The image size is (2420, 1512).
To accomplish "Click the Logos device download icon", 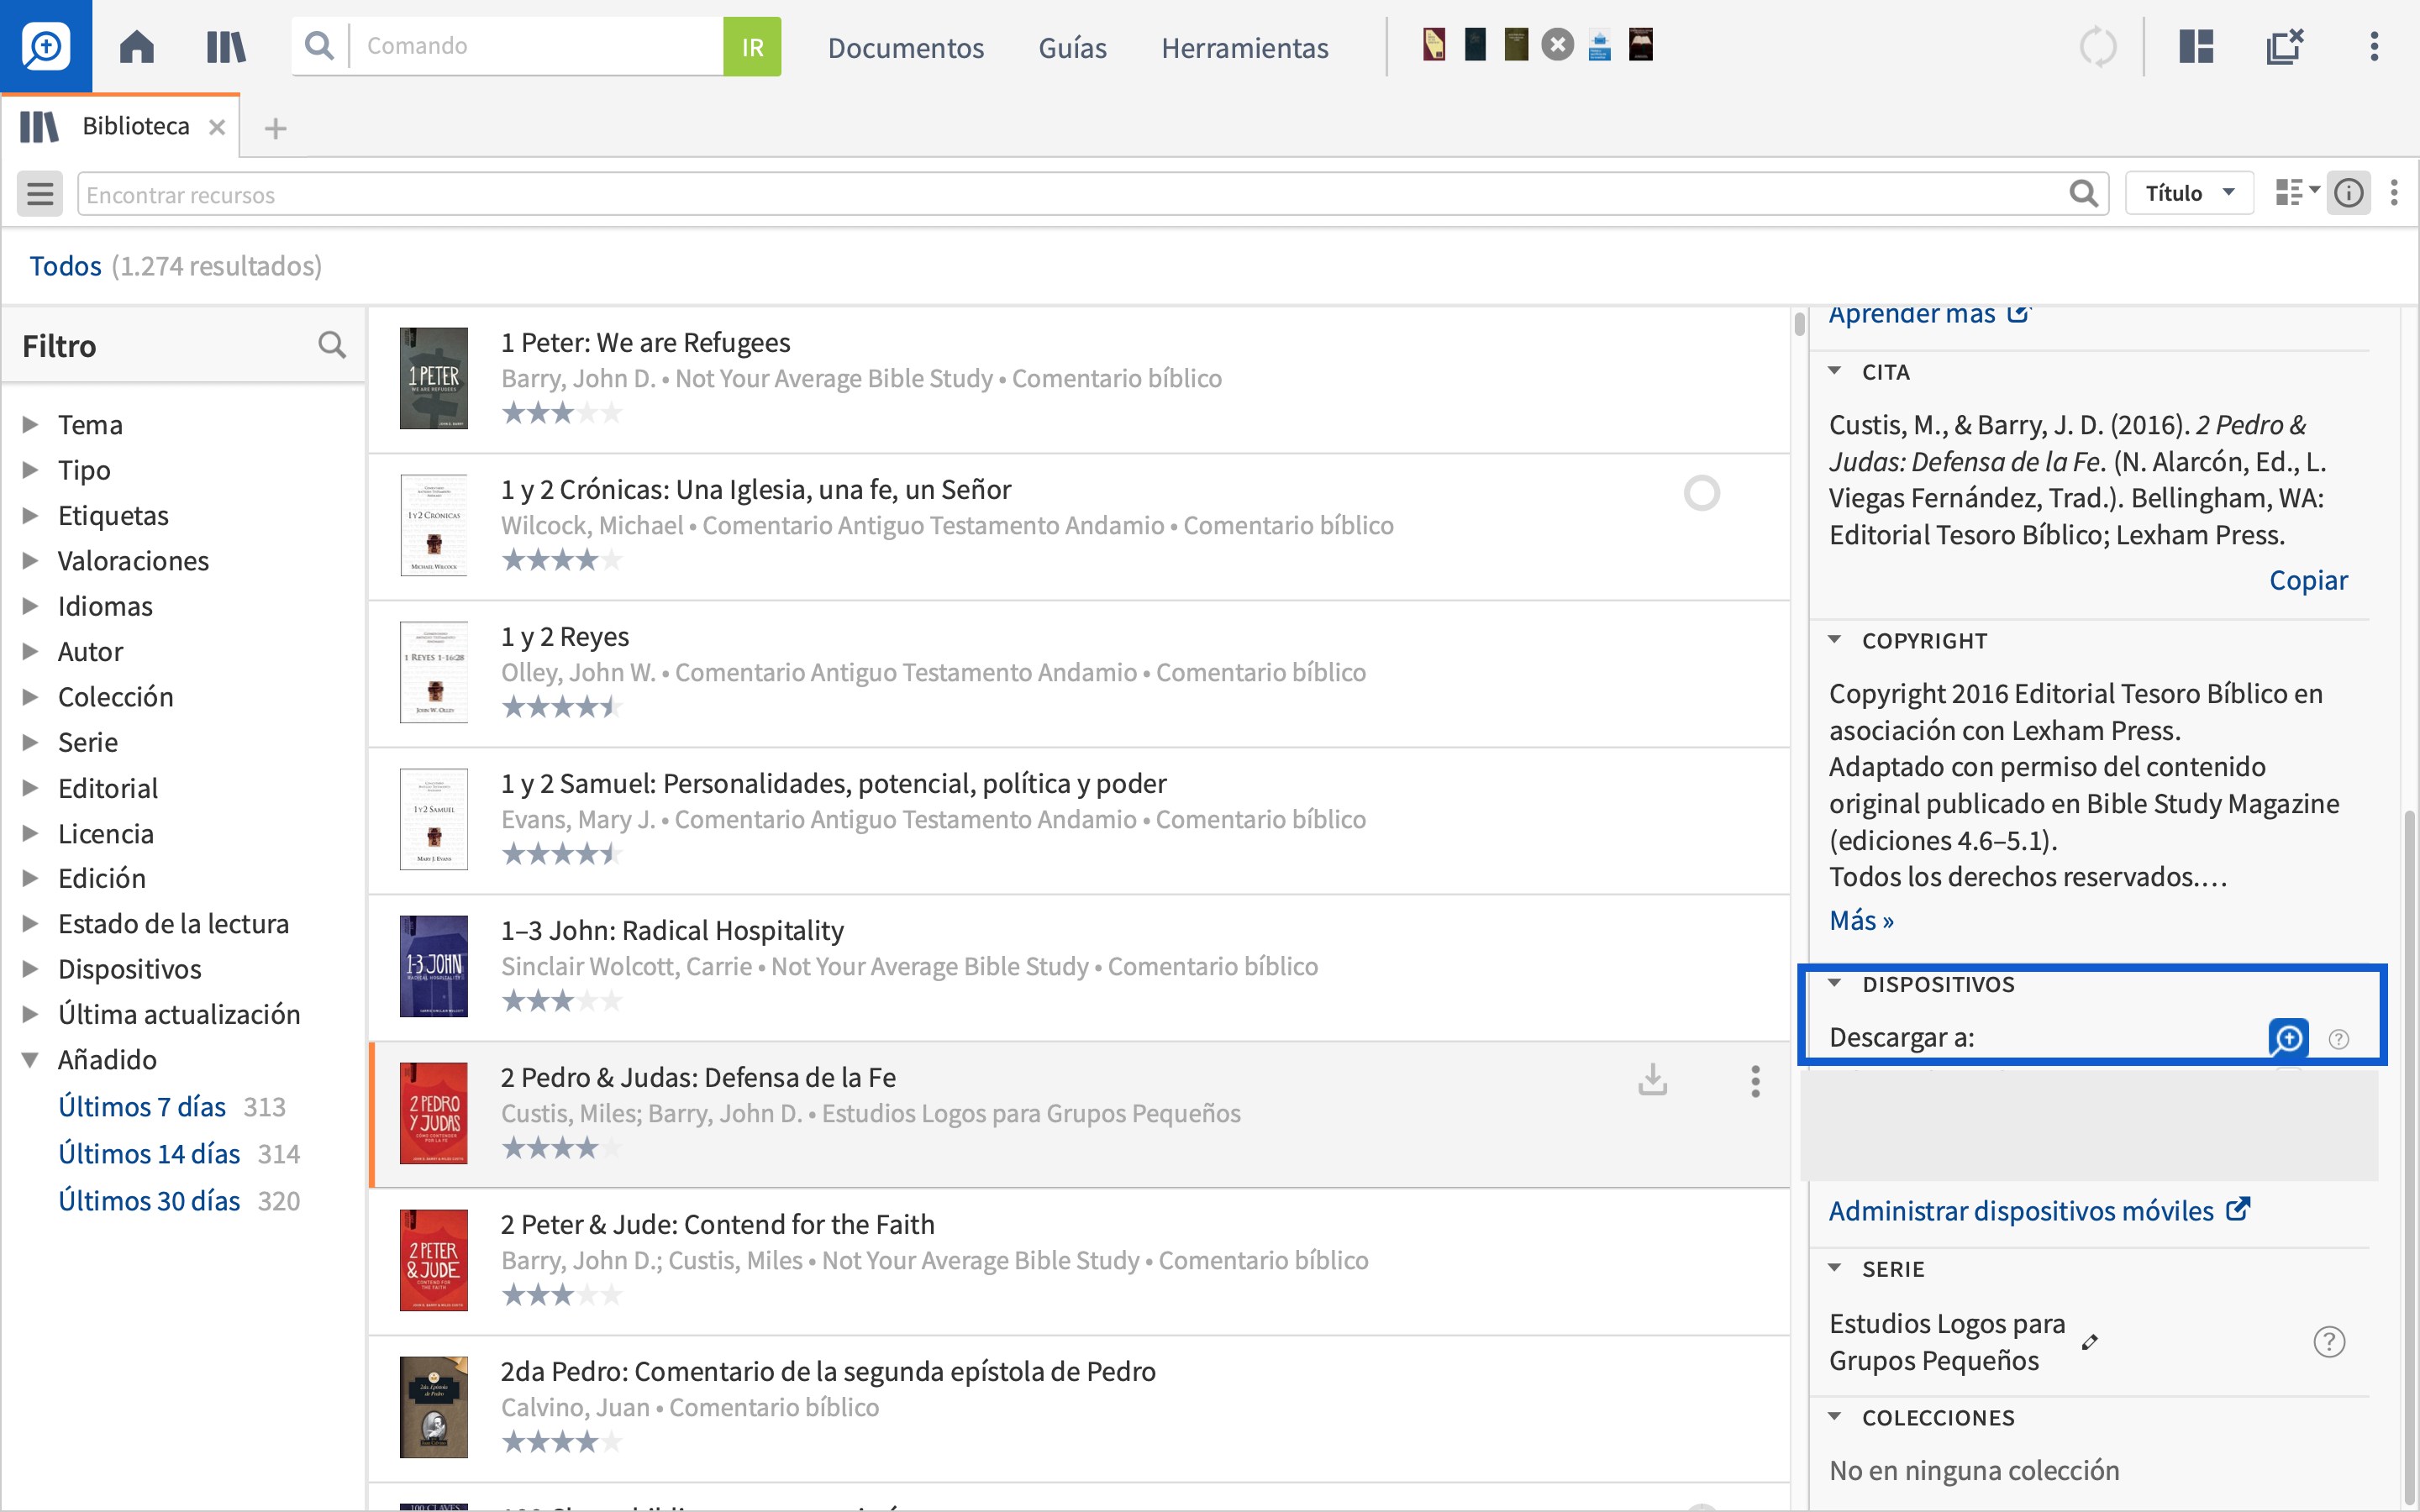I will click(2288, 1038).
